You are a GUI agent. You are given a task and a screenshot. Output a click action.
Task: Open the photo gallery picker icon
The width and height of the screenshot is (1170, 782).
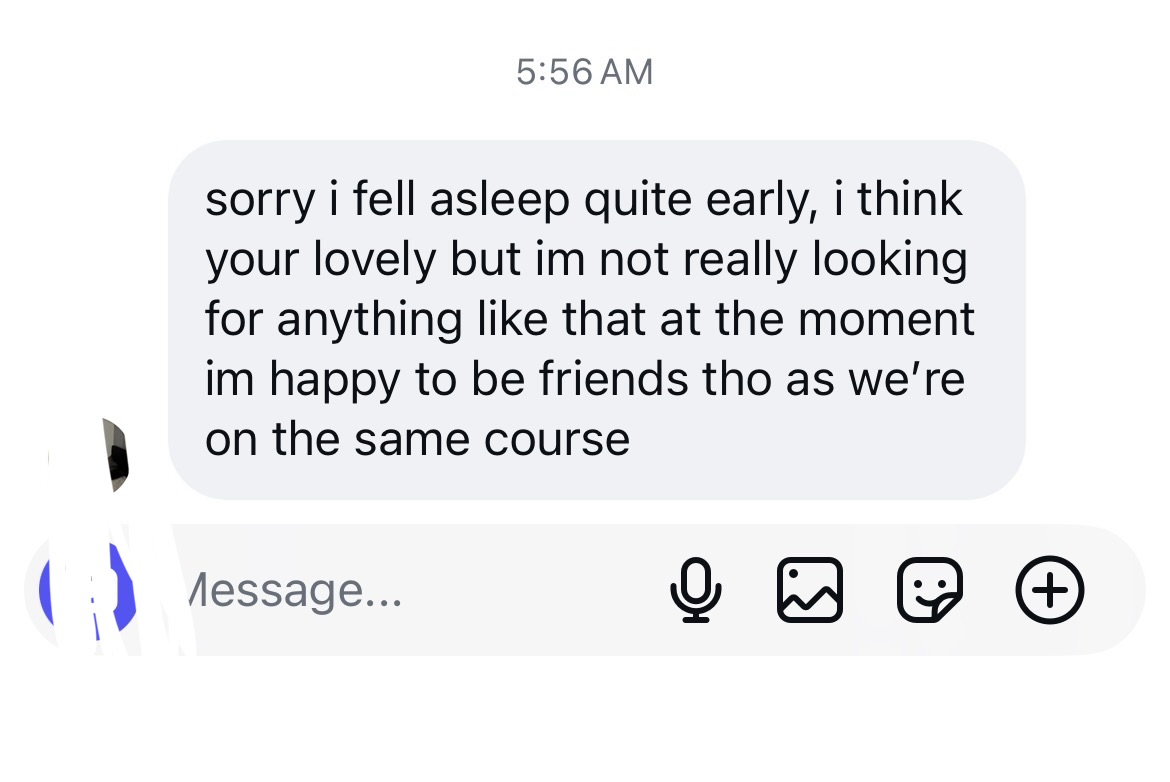pyautogui.click(x=809, y=590)
